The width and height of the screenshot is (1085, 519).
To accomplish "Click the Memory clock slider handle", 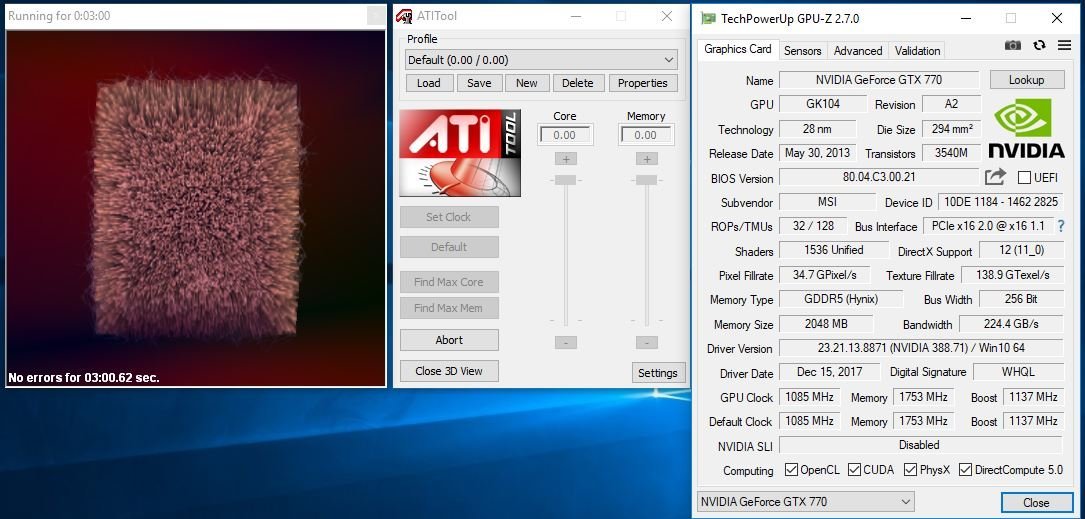I will pyautogui.click(x=646, y=180).
